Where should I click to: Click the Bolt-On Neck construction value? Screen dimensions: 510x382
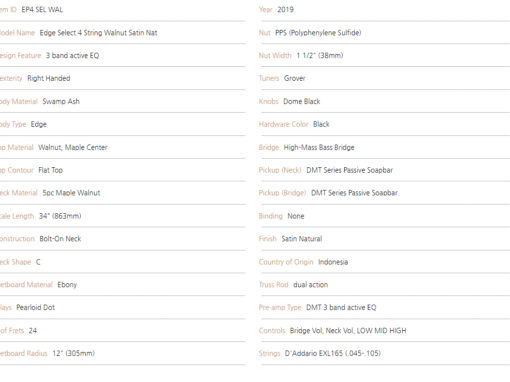60,239
